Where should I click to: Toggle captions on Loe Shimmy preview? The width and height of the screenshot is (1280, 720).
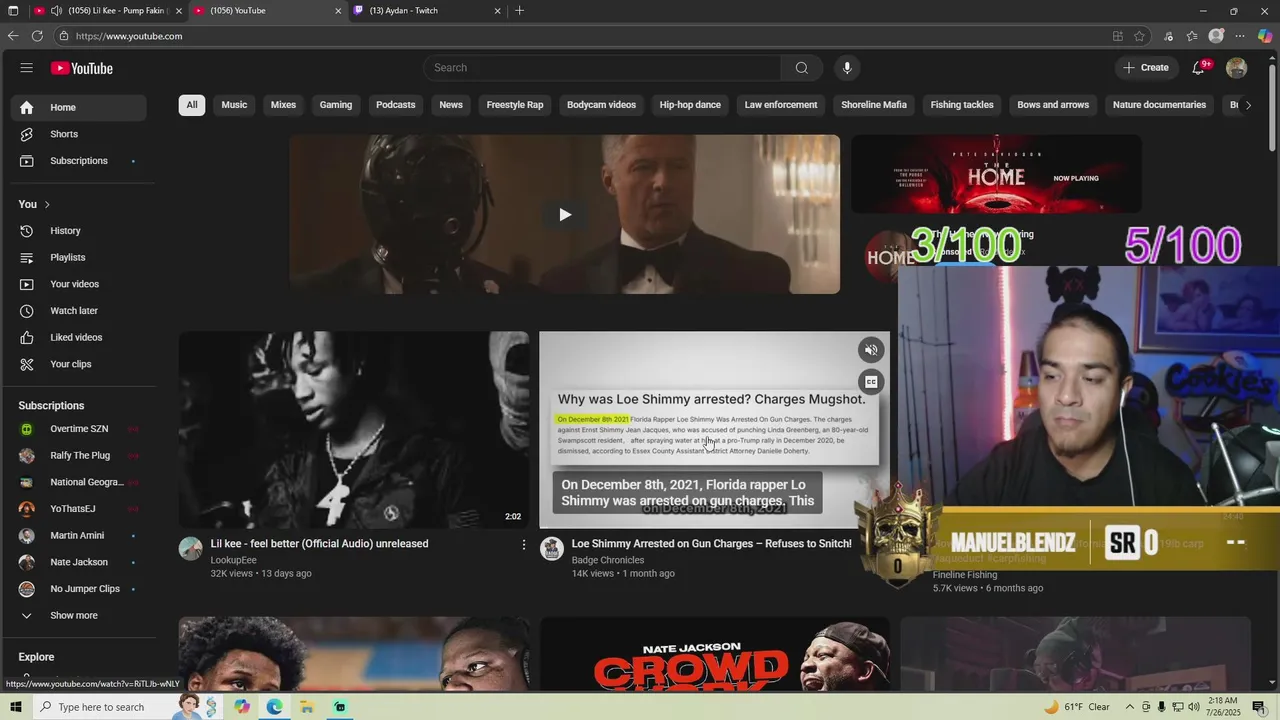point(871,382)
